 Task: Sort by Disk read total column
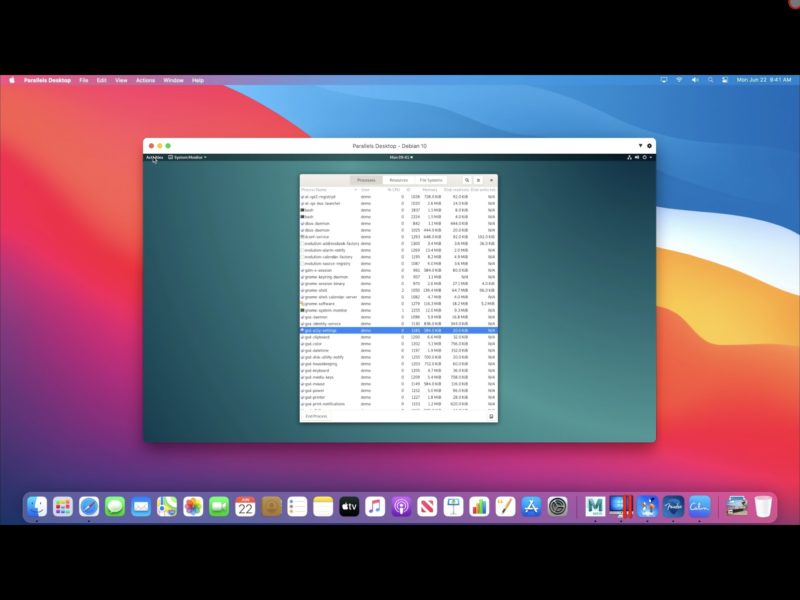[x=456, y=190]
